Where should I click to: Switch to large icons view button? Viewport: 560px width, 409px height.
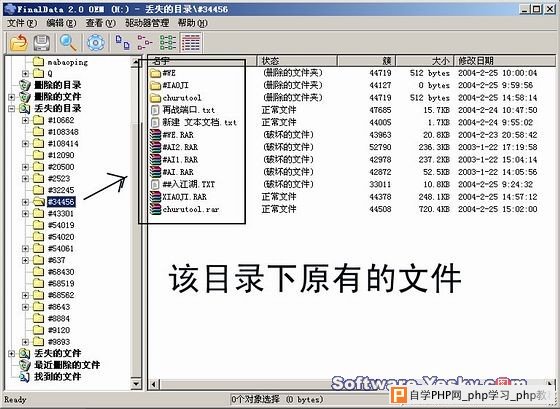122,42
